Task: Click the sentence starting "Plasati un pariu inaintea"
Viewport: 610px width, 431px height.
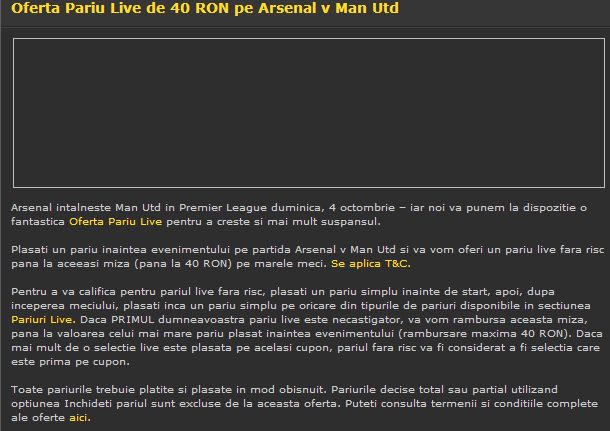Action: (x=307, y=257)
